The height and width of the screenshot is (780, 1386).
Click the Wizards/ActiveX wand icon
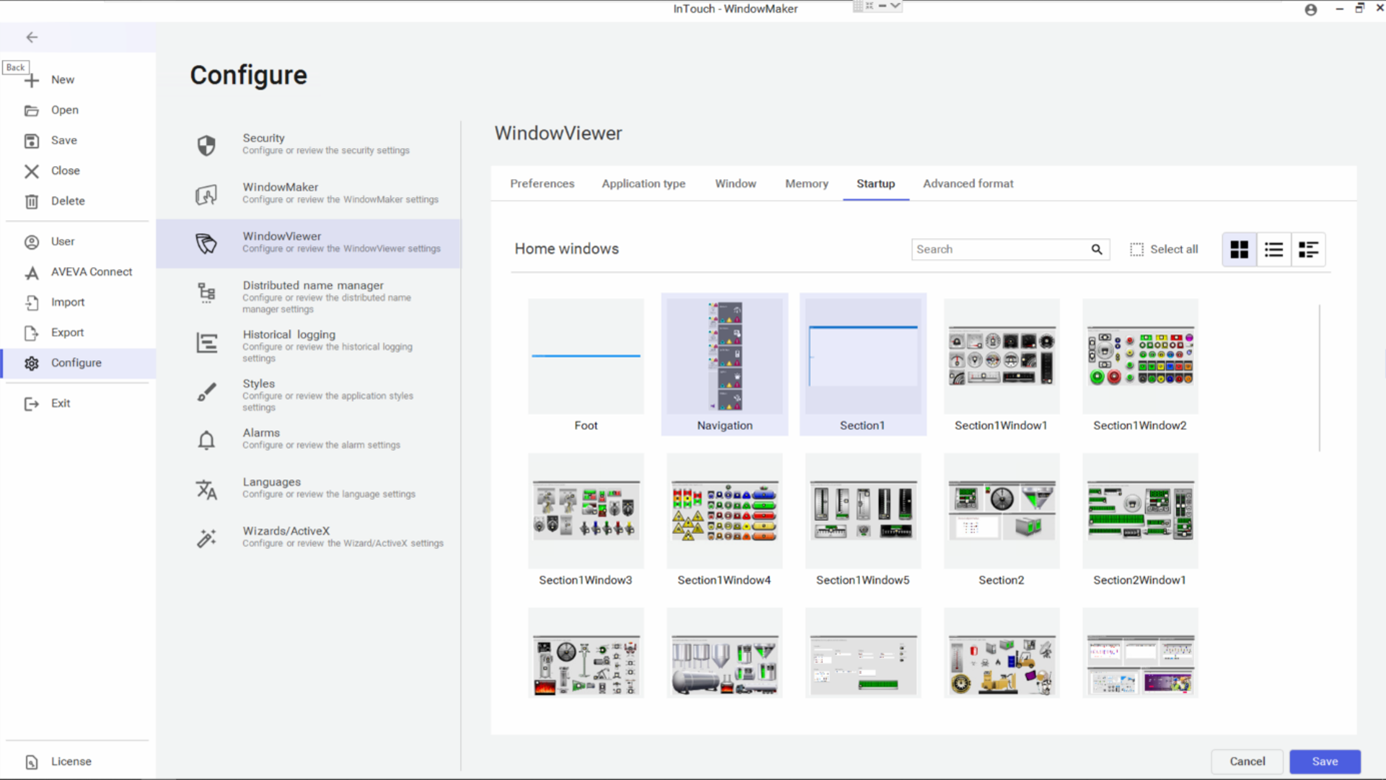coord(207,538)
